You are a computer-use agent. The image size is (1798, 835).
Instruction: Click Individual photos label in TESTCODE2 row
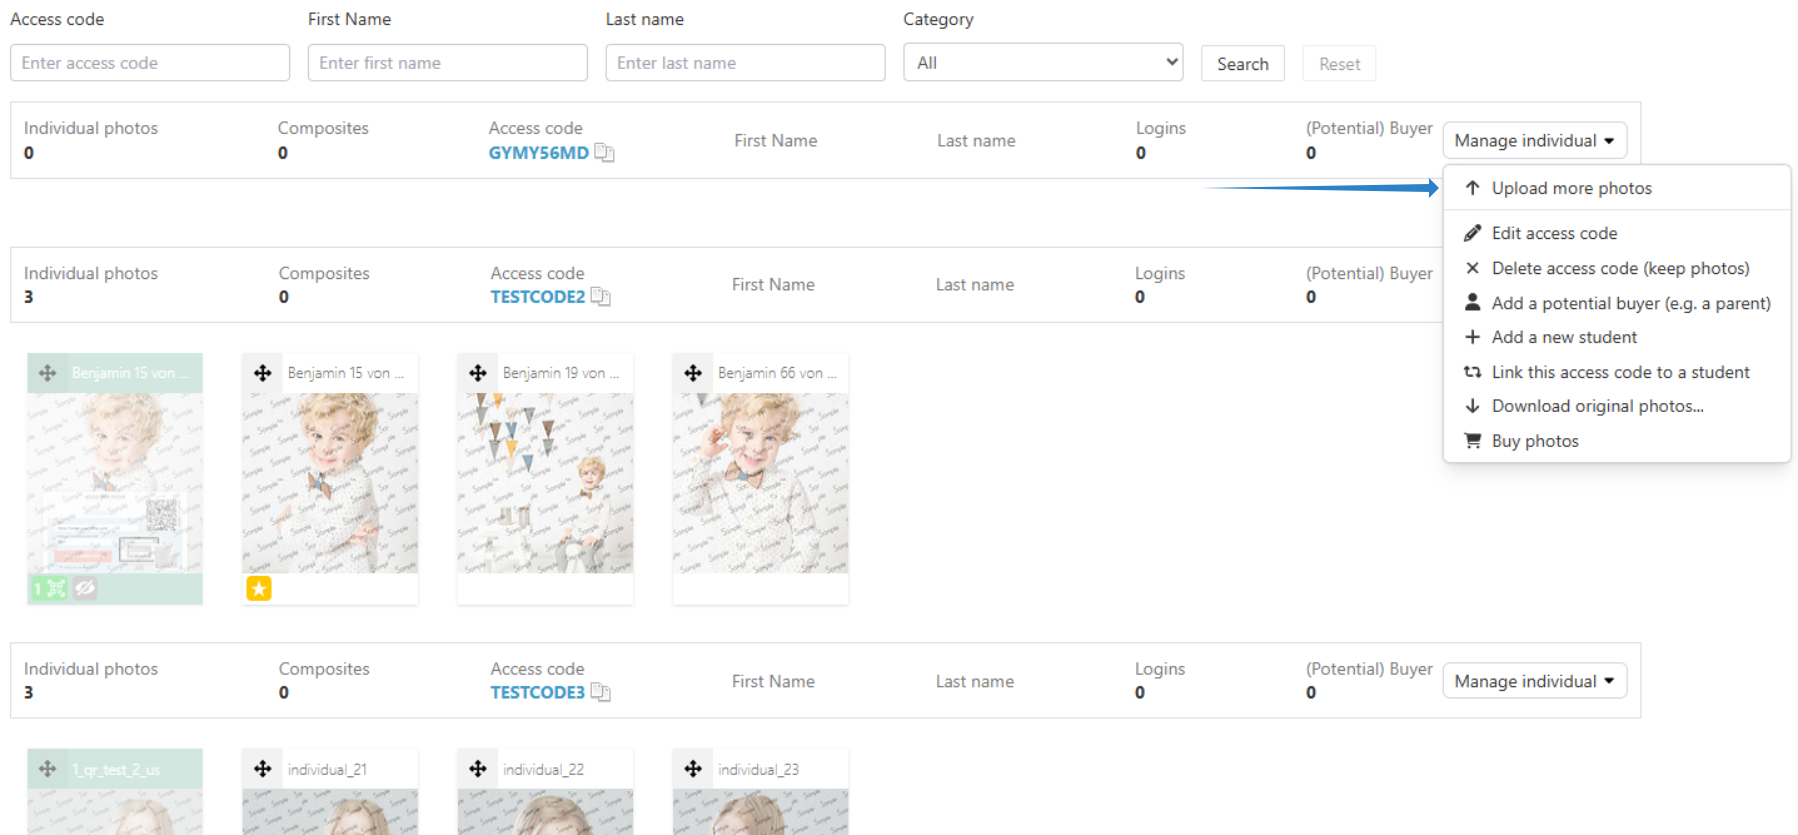pyautogui.click(x=91, y=273)
